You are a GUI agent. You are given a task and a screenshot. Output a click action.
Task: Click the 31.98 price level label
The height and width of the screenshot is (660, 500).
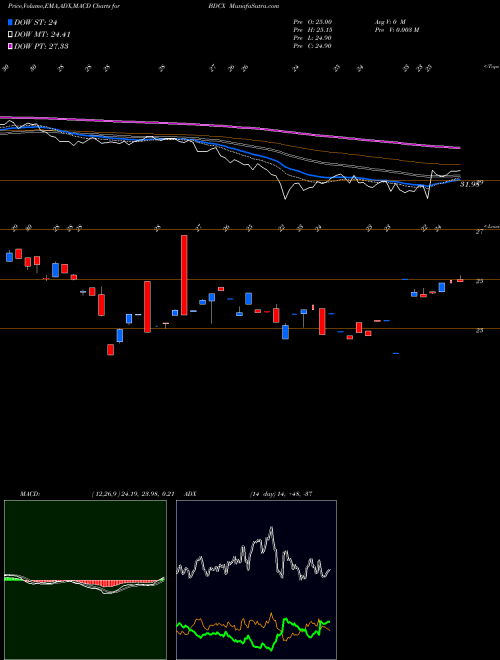(x=471, y=184)
